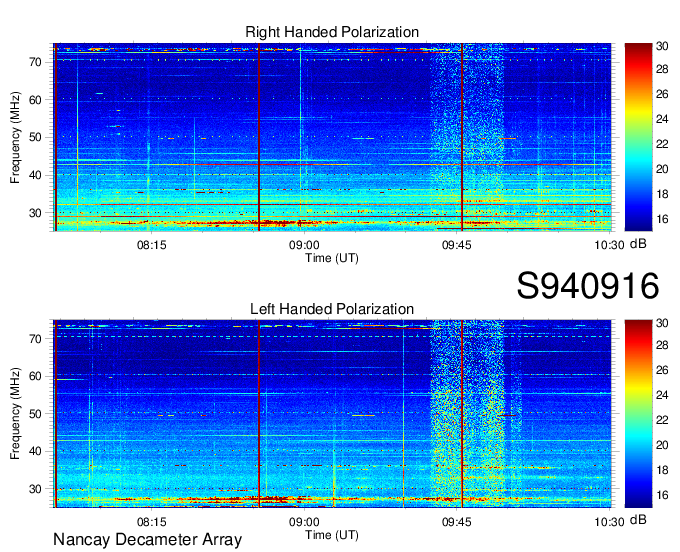Click the 70 MHz tick on Left Handed plot
Viewport: 680px width, 552px height.
tap(36, 339)
